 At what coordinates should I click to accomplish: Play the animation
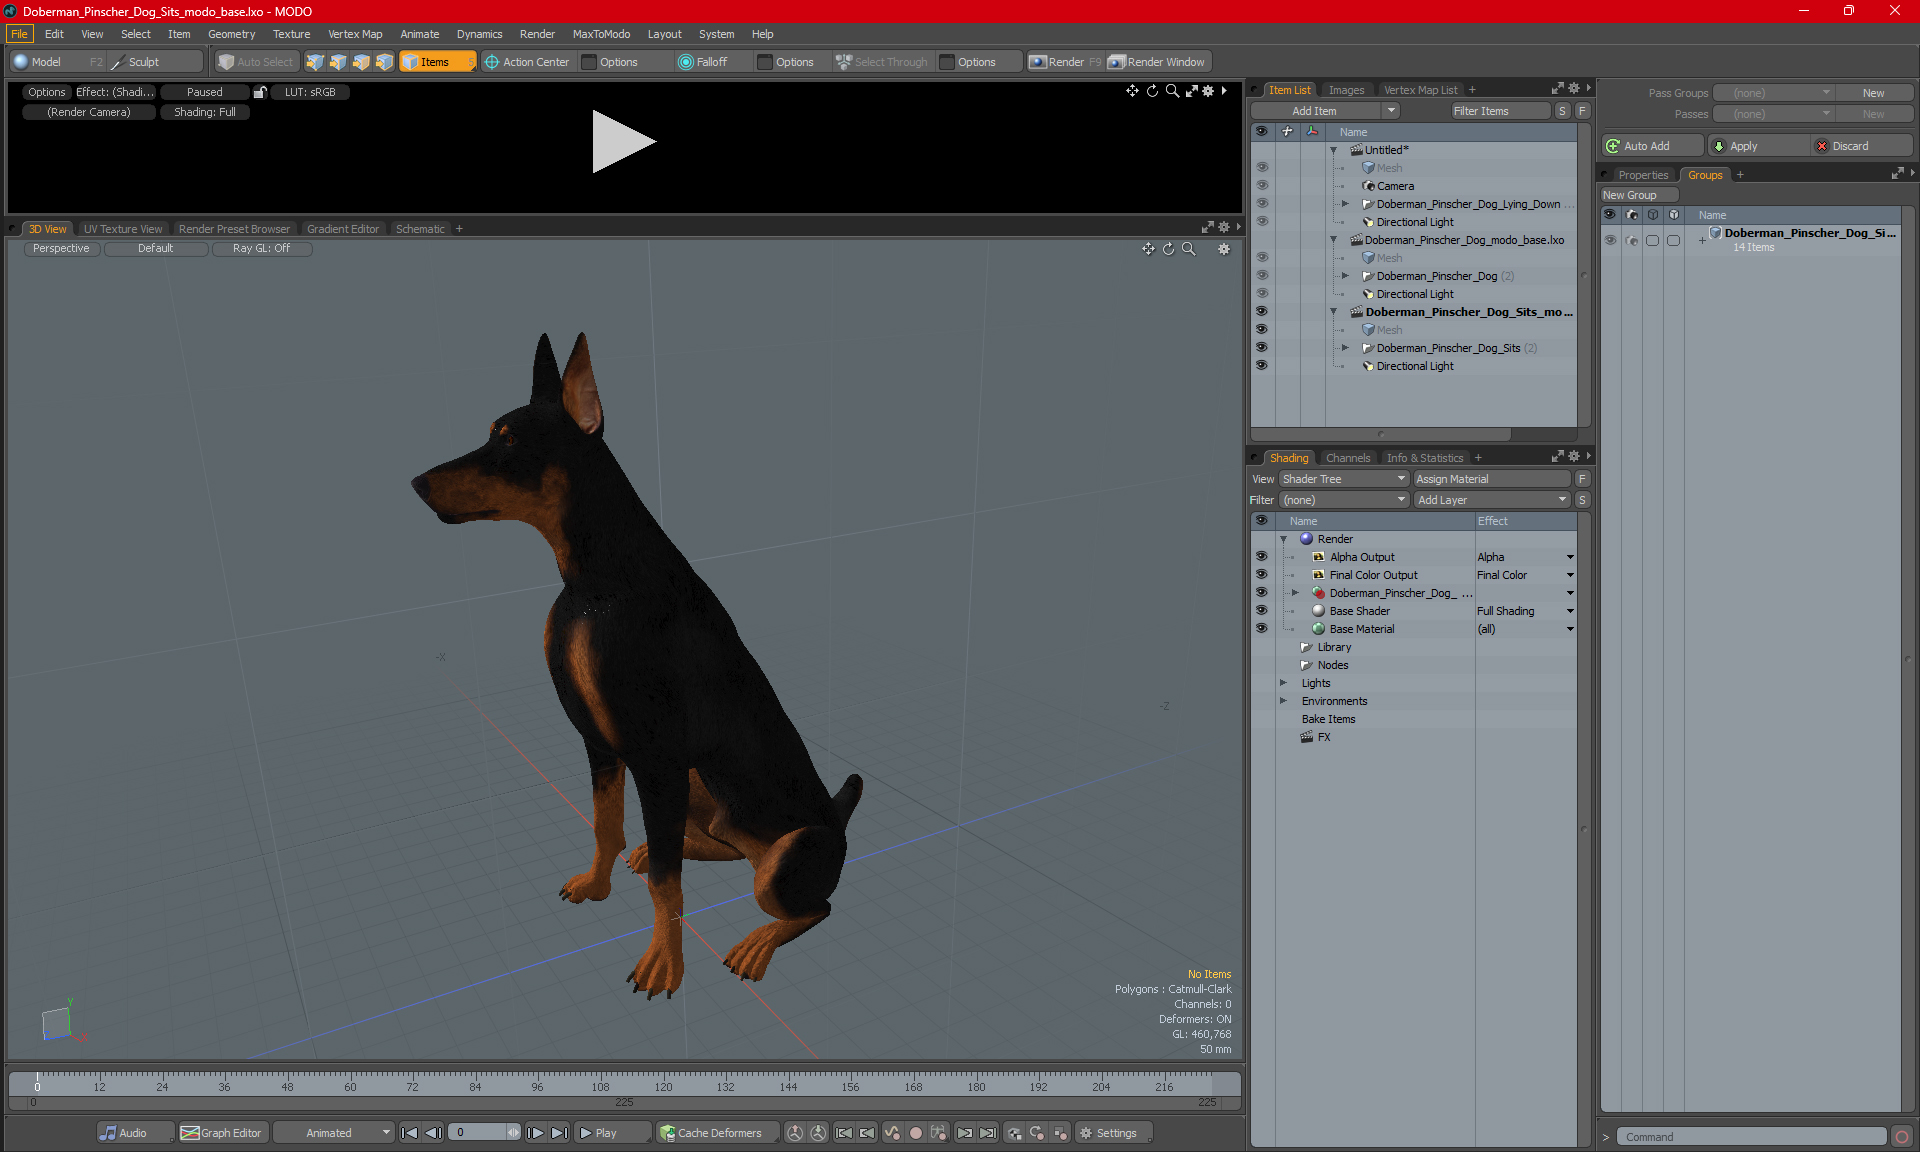point(613,1133)
